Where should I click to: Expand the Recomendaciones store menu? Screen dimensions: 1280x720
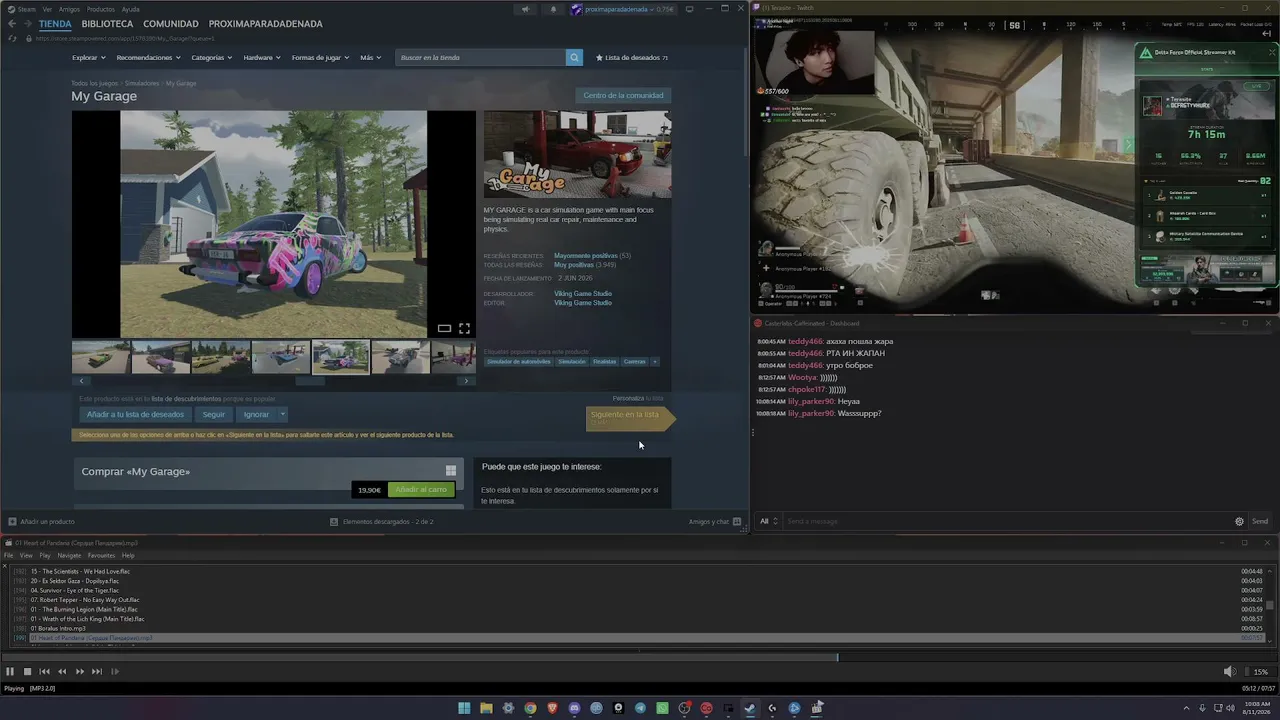pyautogui.click(x=149, y=58)
